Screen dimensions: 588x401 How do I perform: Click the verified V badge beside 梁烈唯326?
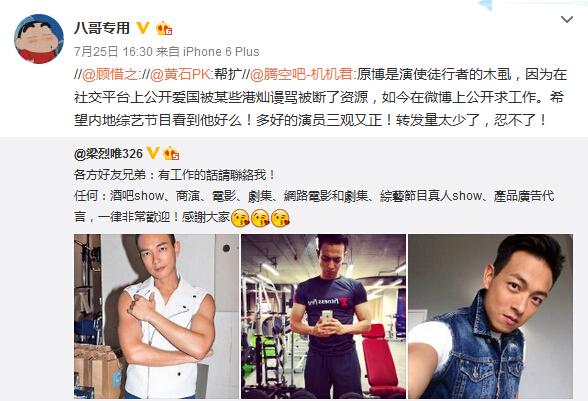(152, 153)
